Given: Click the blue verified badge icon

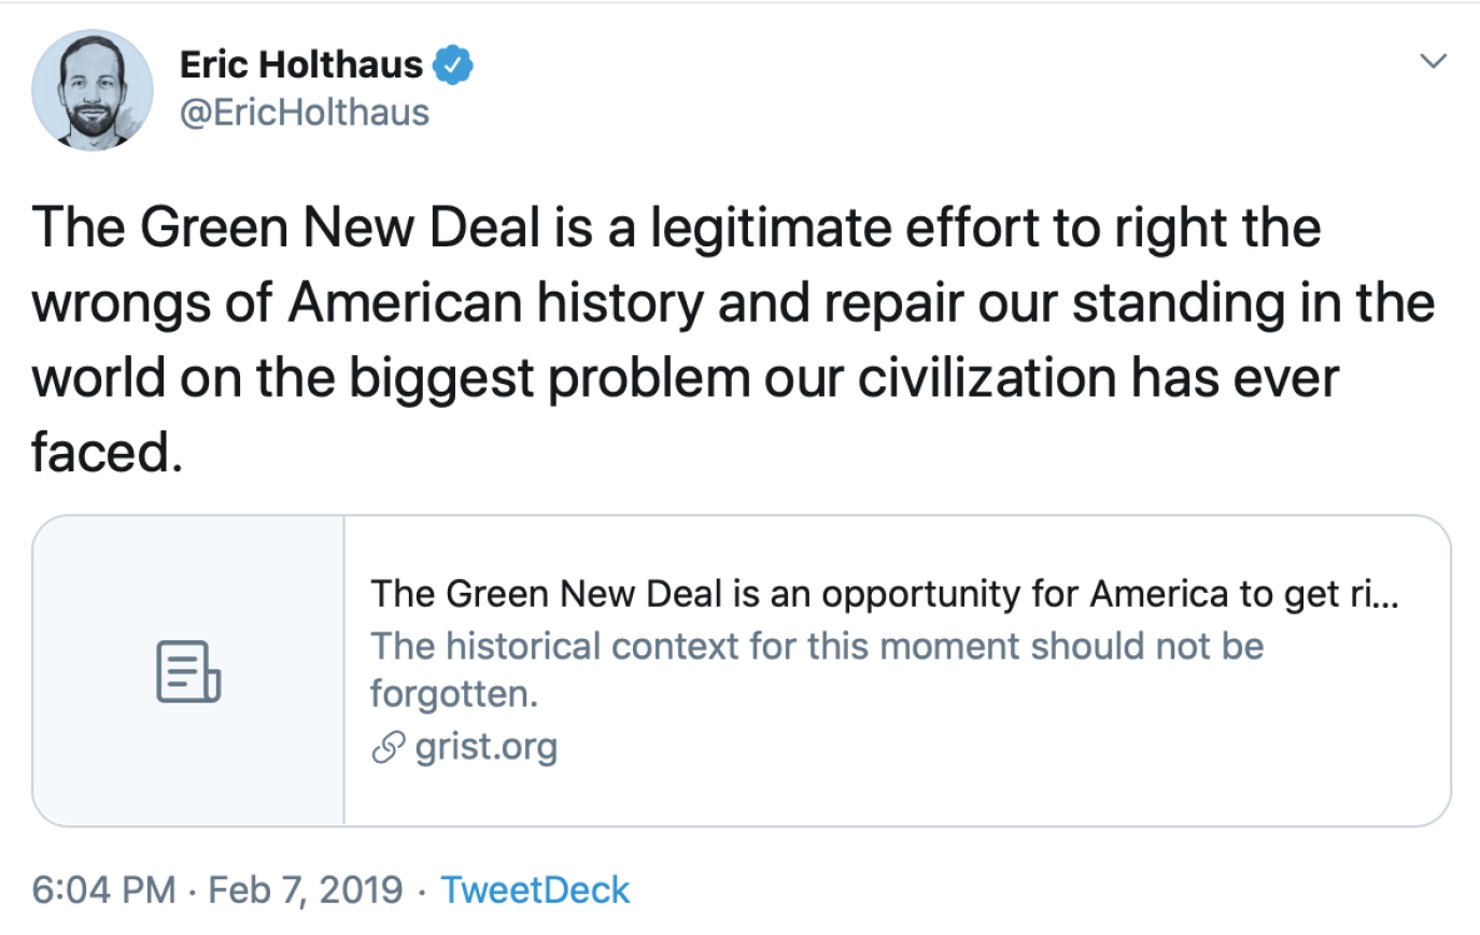Looking at the screenshot, I should [452, 63].
